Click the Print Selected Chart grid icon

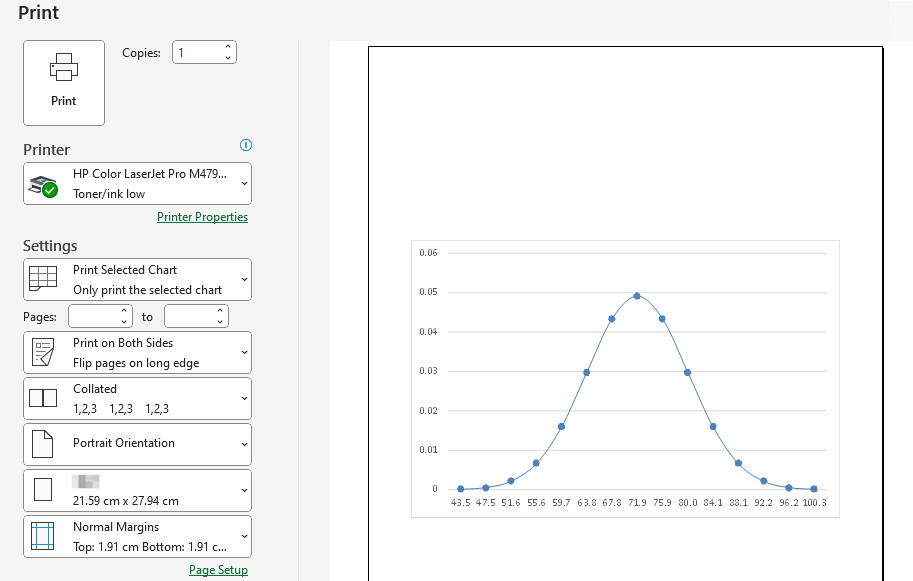(x=43, y=279)
